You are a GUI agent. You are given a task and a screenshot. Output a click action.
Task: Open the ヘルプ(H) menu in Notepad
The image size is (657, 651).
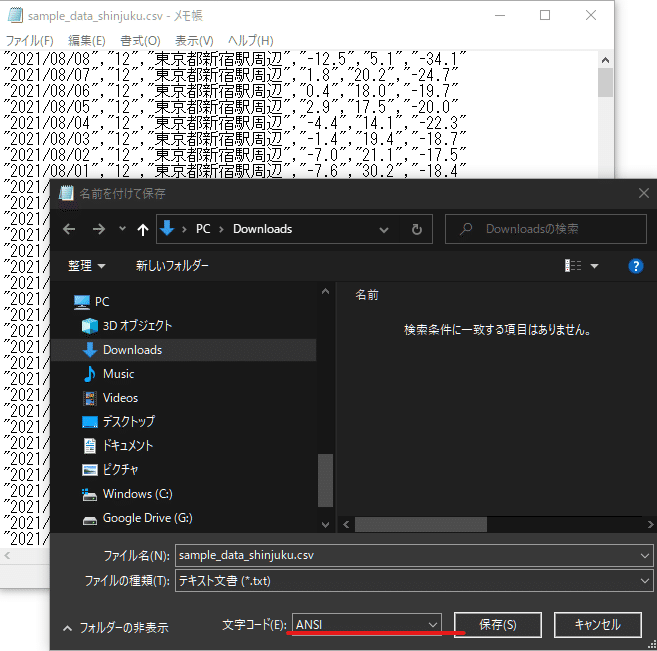(251, 41)
